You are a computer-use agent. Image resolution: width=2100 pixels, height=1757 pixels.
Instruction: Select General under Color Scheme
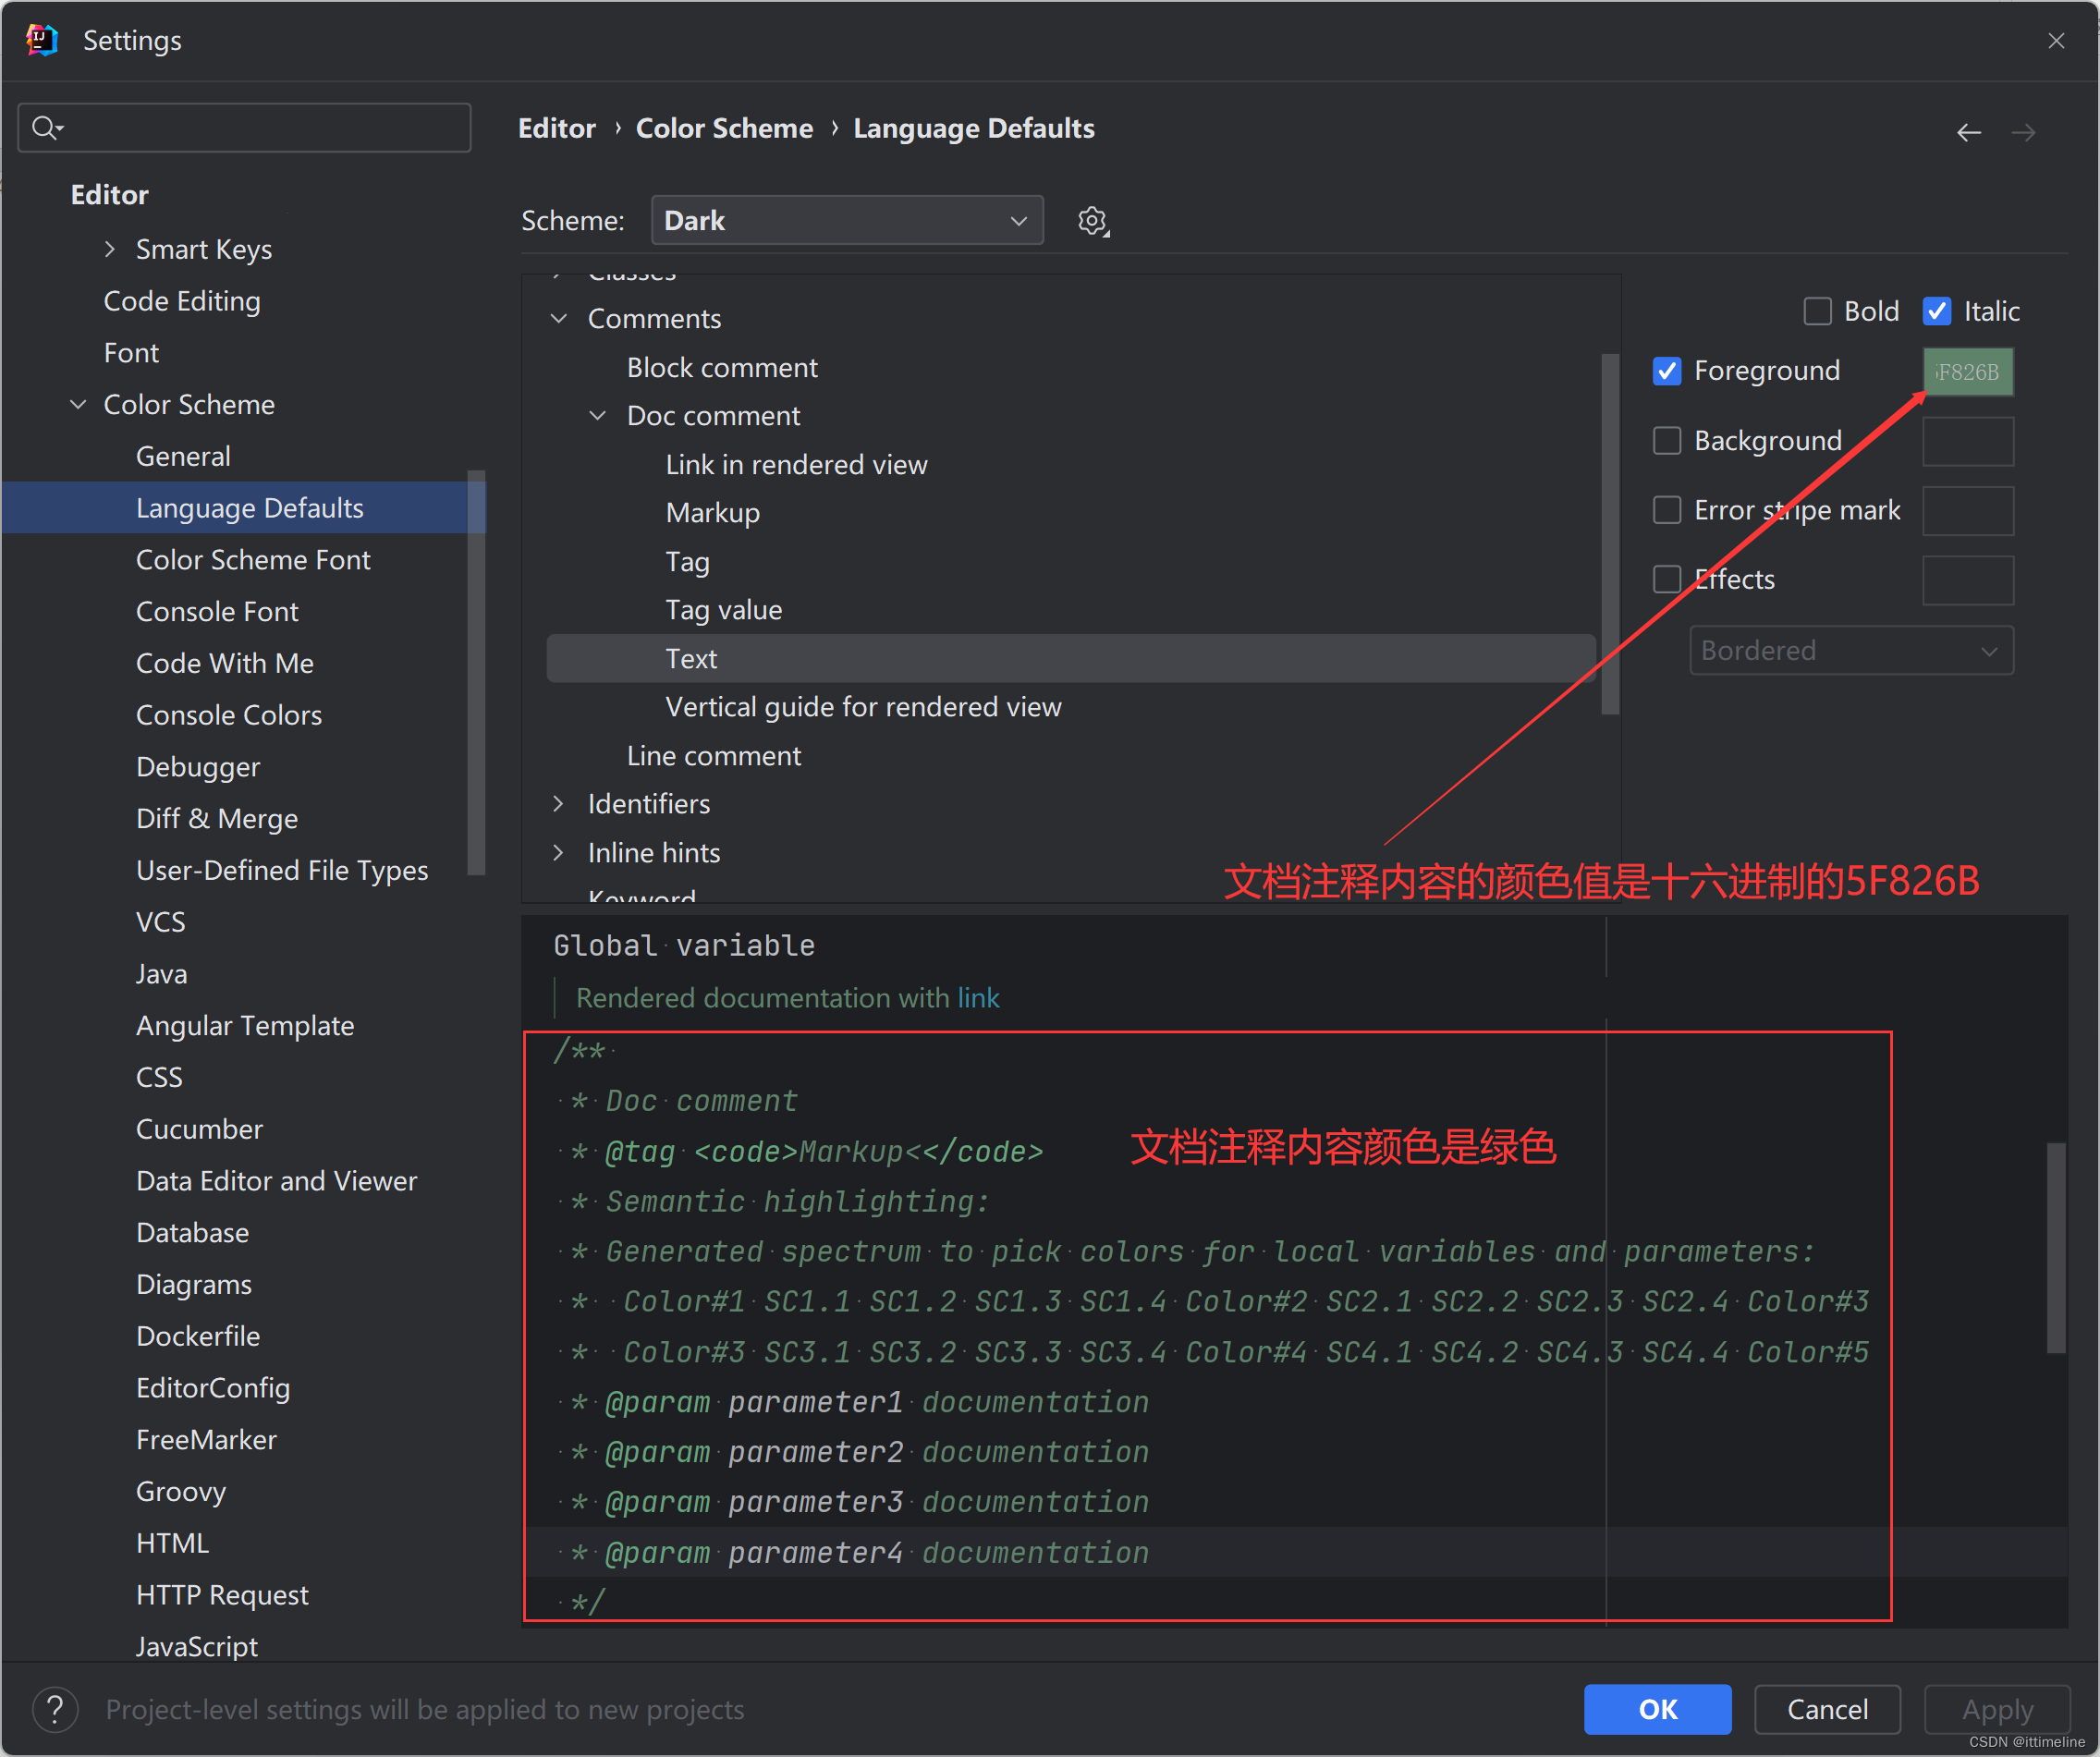coord(183,456)
